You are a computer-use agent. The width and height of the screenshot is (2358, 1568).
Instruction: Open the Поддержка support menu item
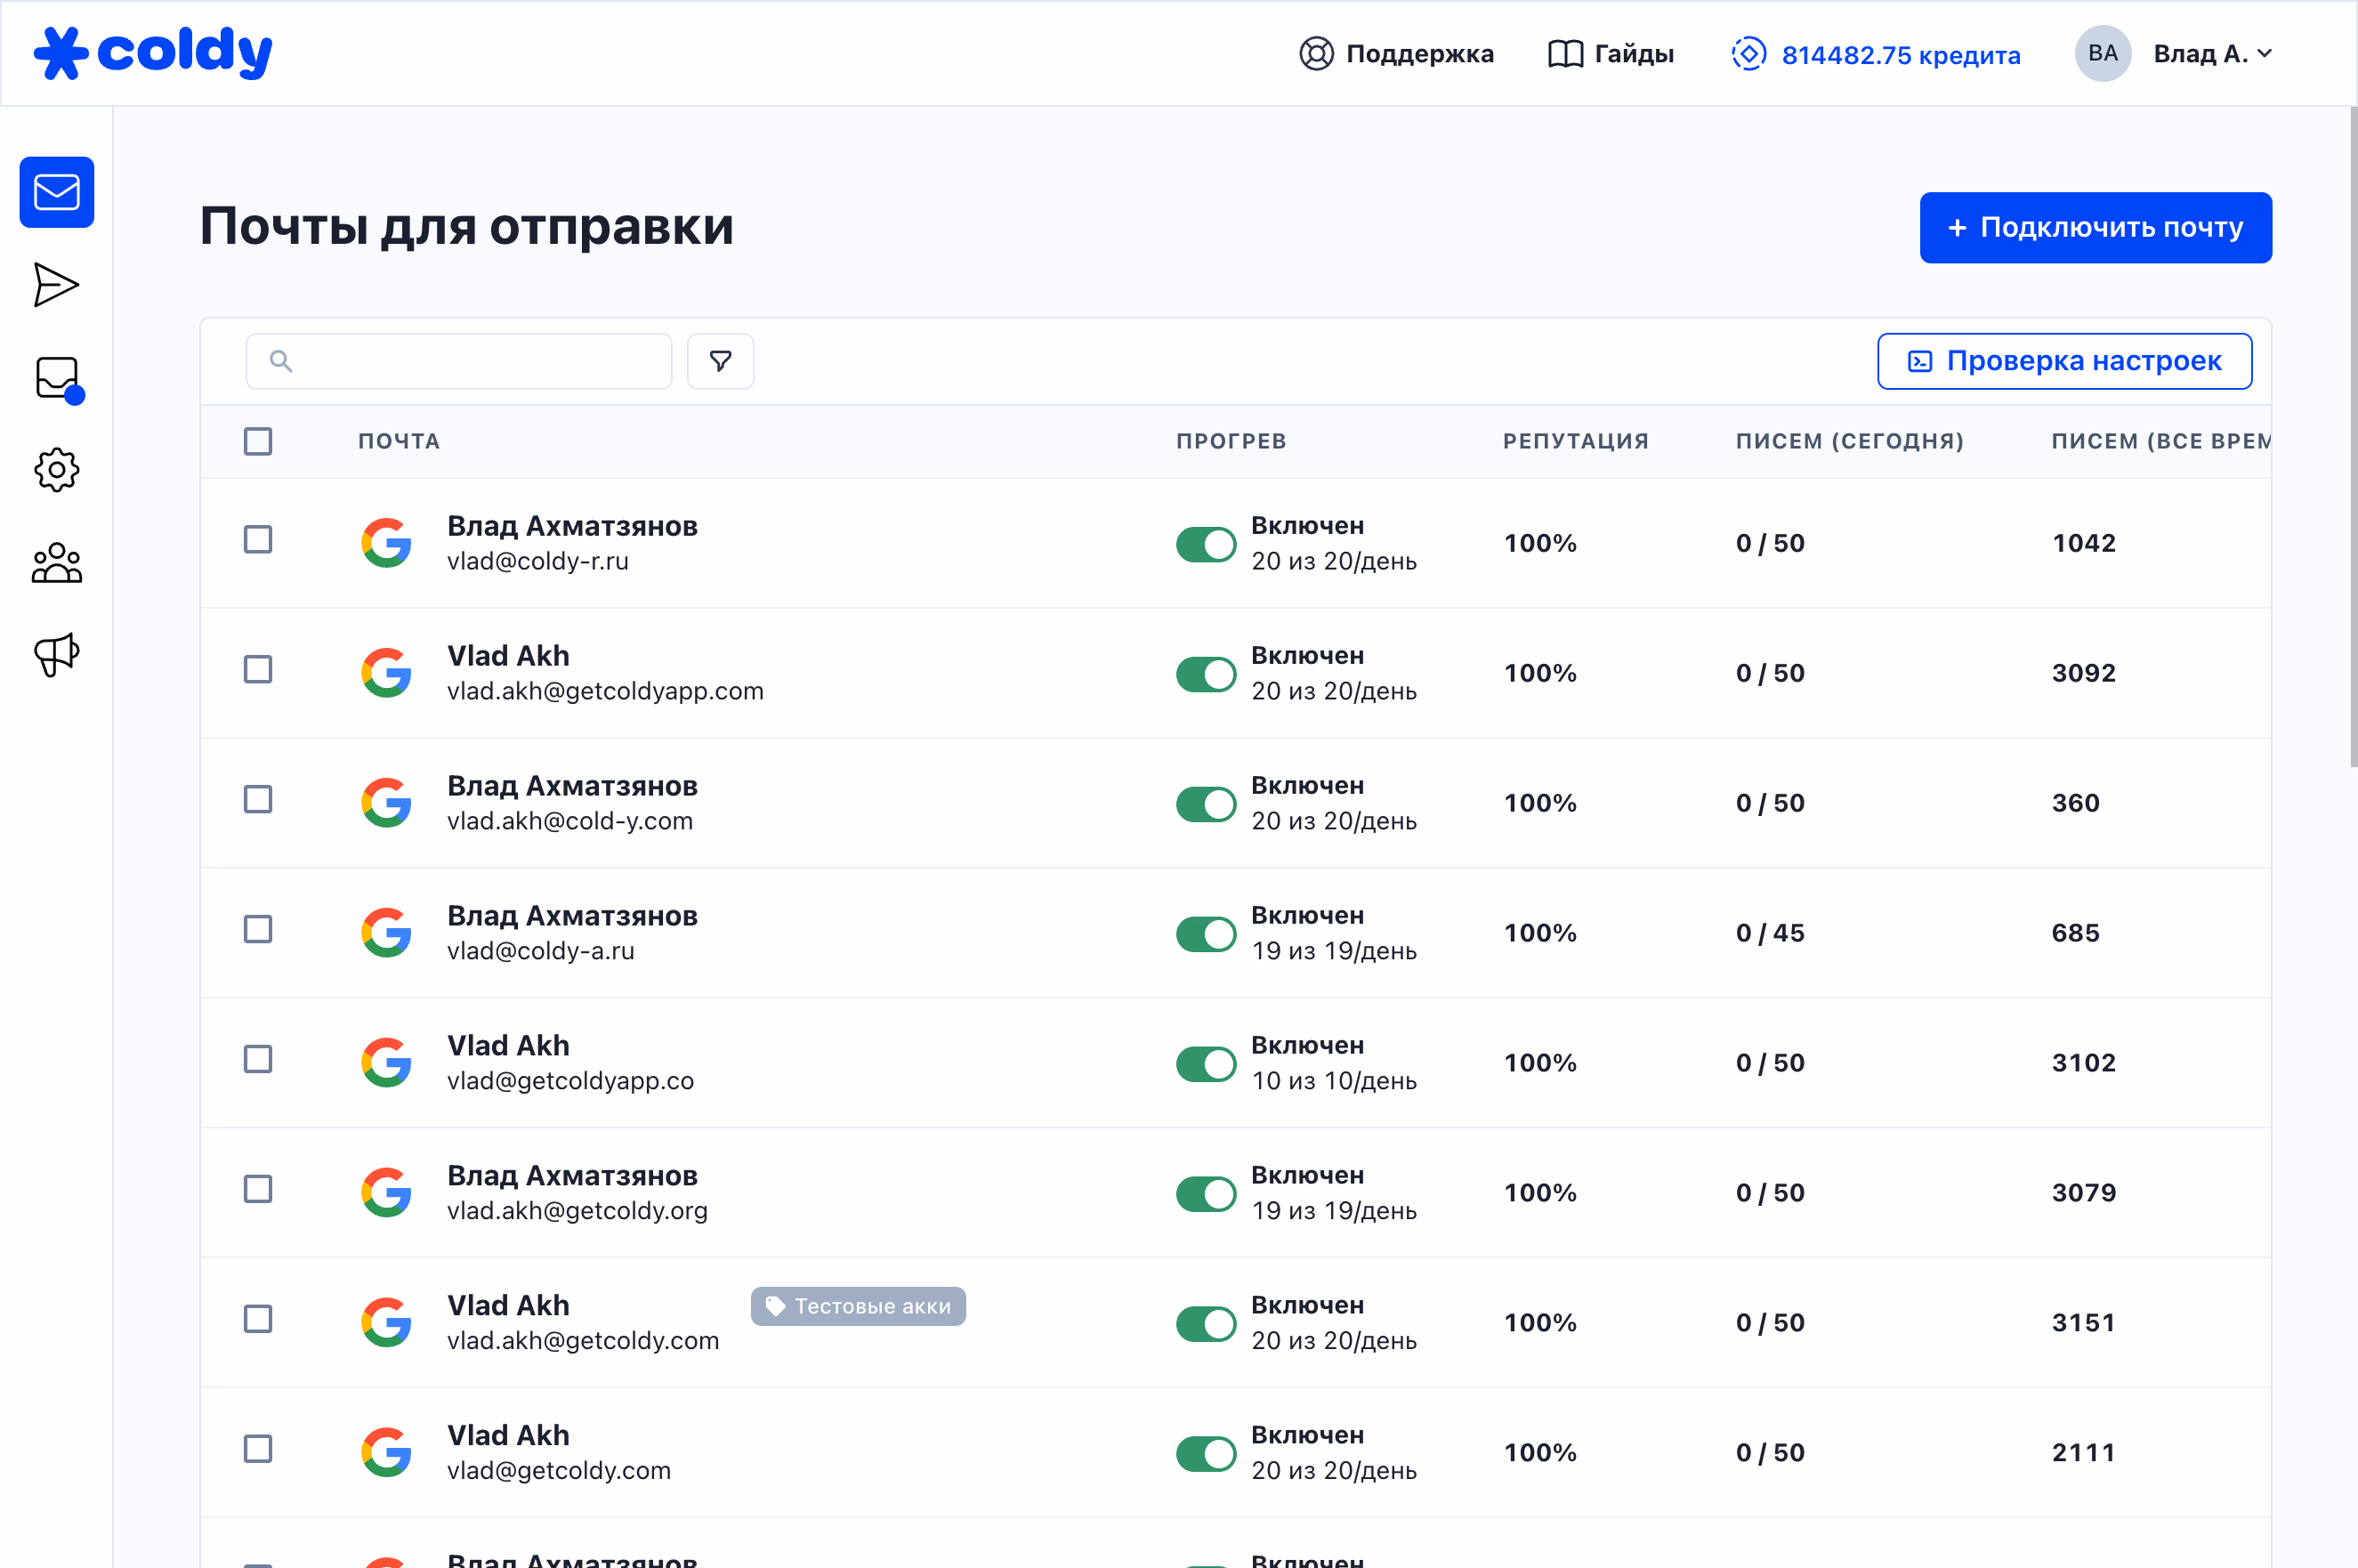pyautogui.click(x=1396, y=54)
